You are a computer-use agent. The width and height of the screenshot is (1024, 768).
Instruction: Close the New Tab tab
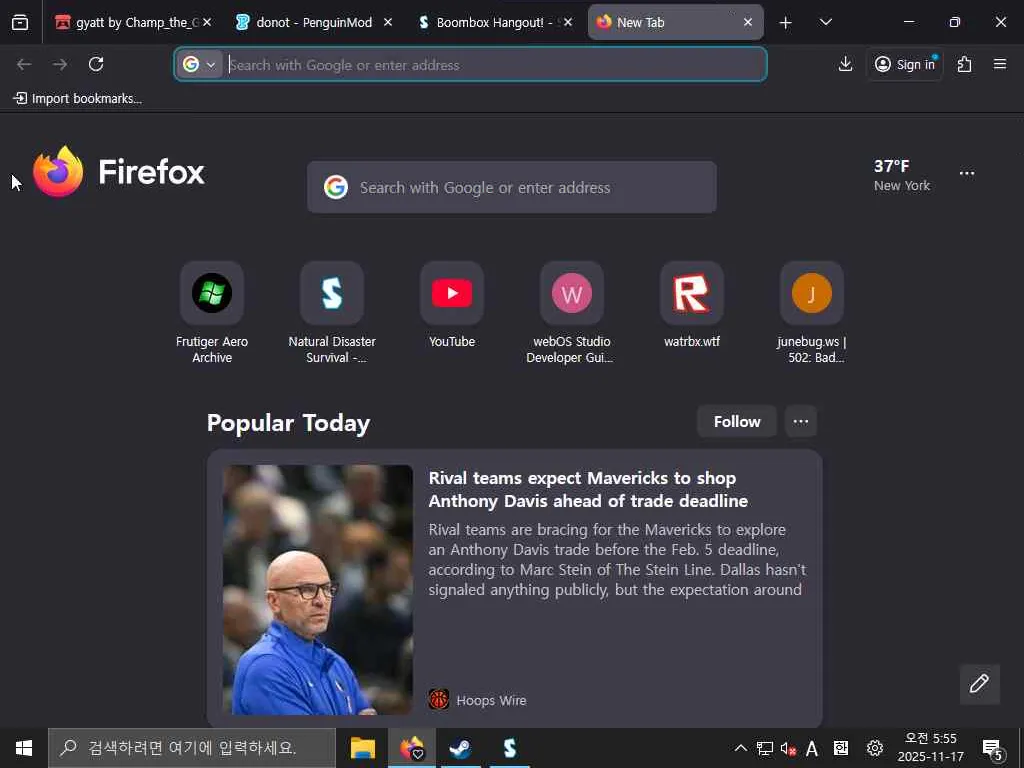point(748,22)
